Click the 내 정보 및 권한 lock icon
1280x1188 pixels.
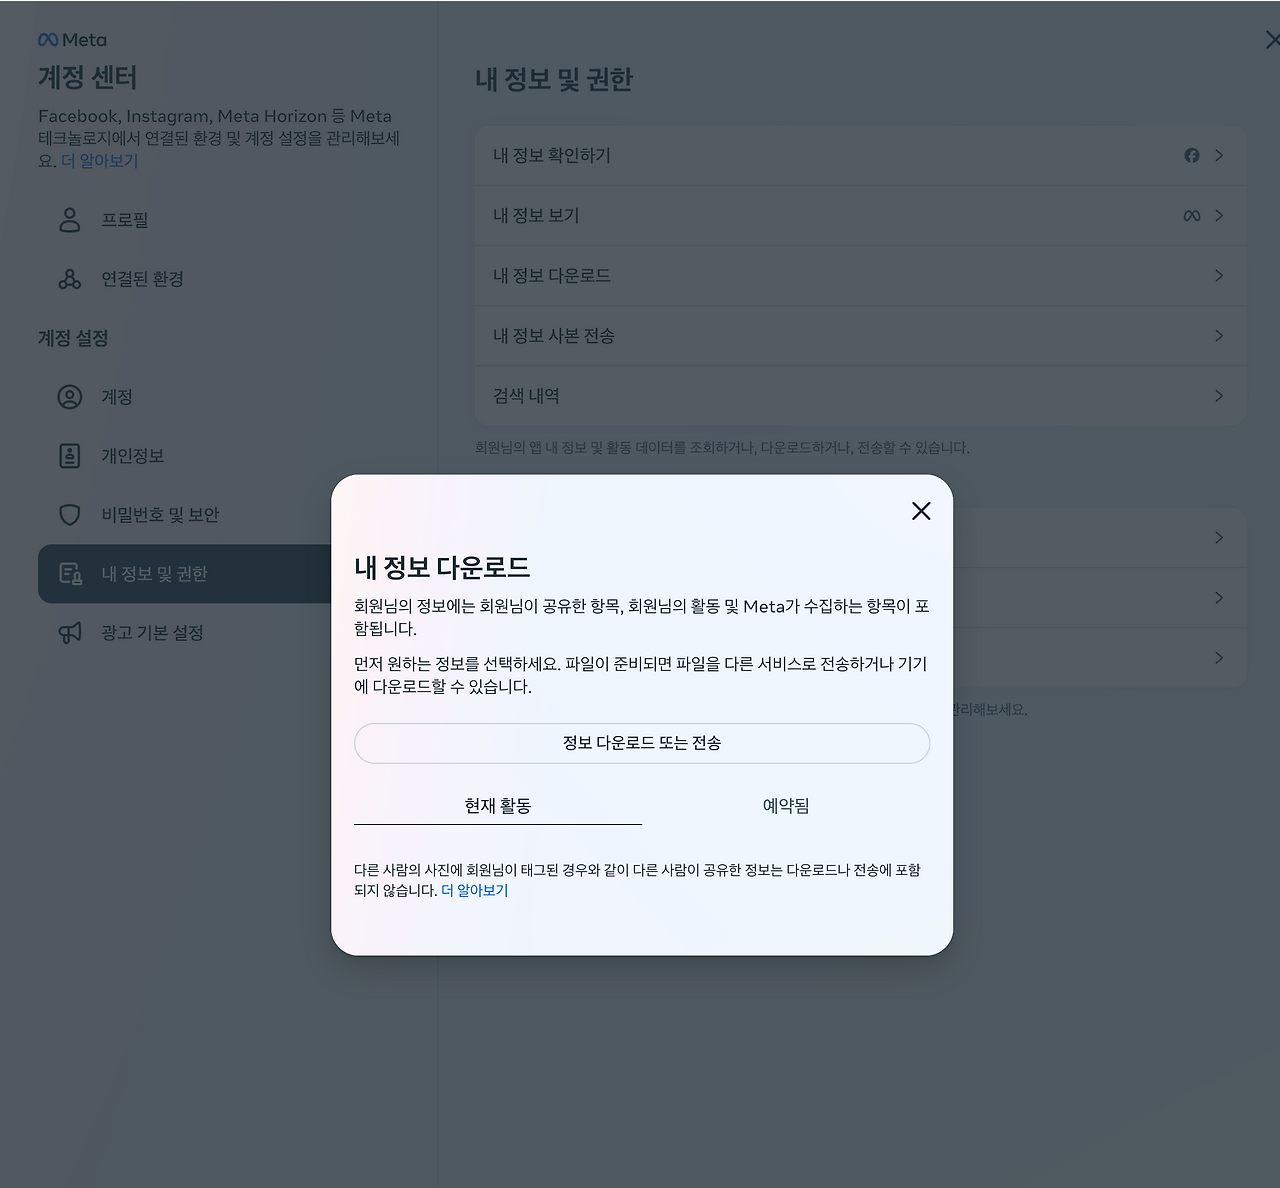tap(68, 573)
